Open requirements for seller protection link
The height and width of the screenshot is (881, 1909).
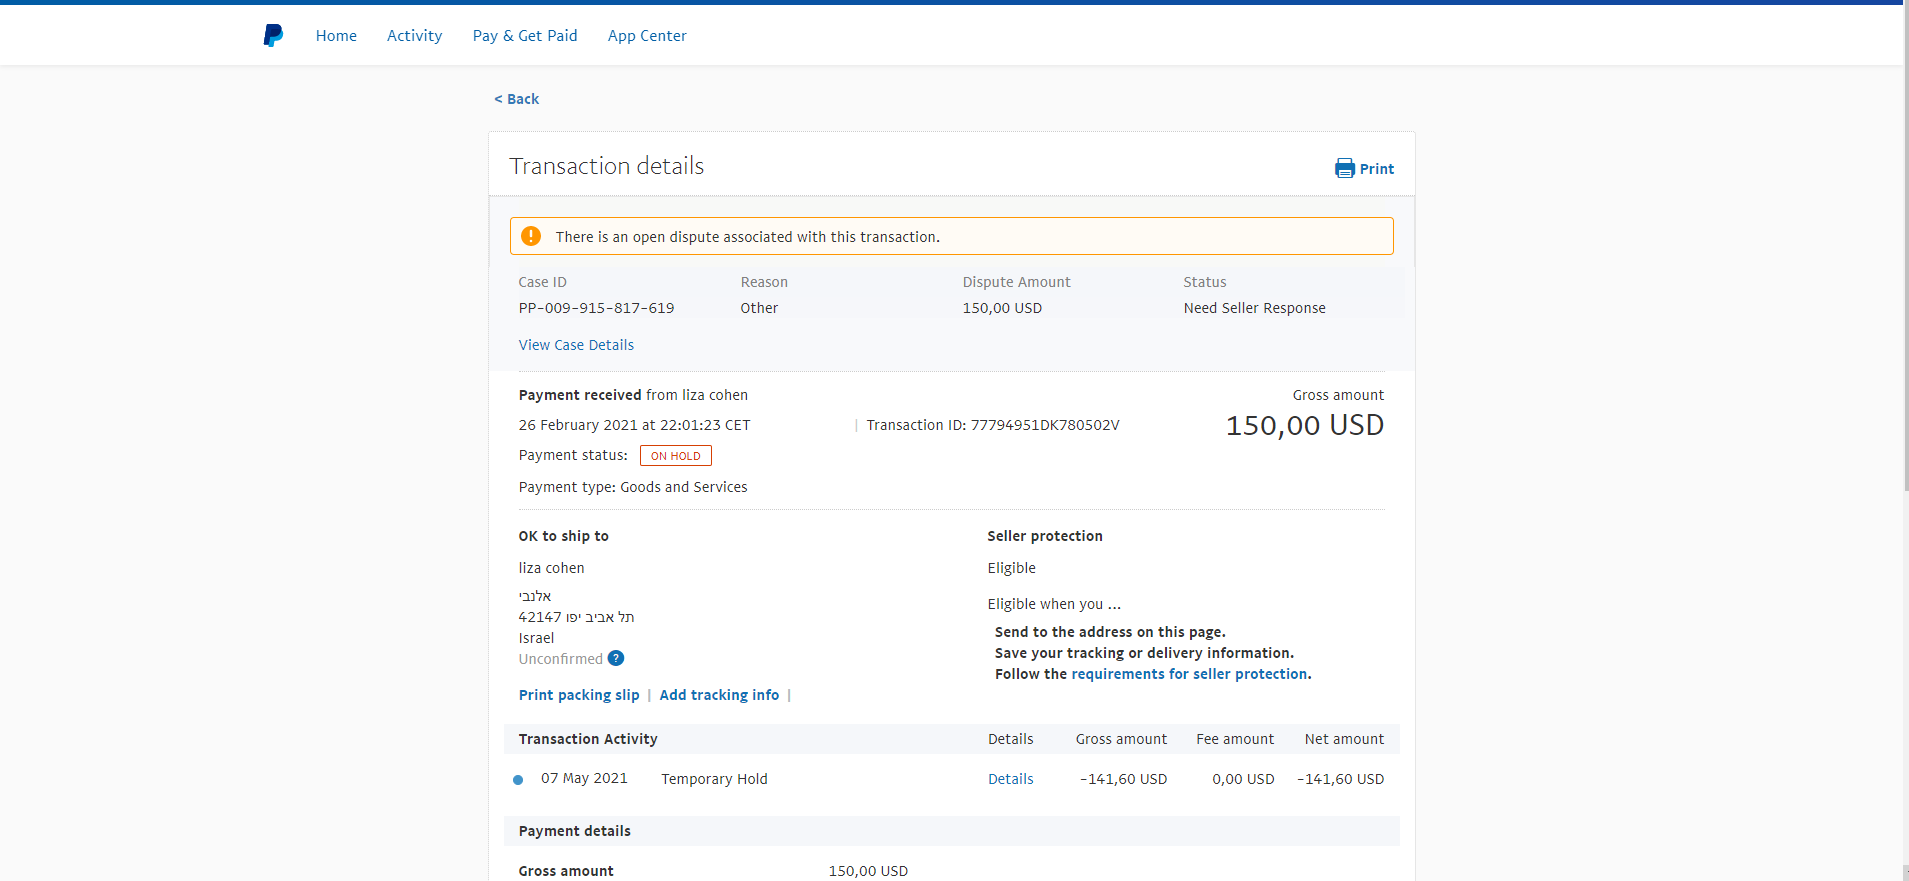[x=1189, y=674]
